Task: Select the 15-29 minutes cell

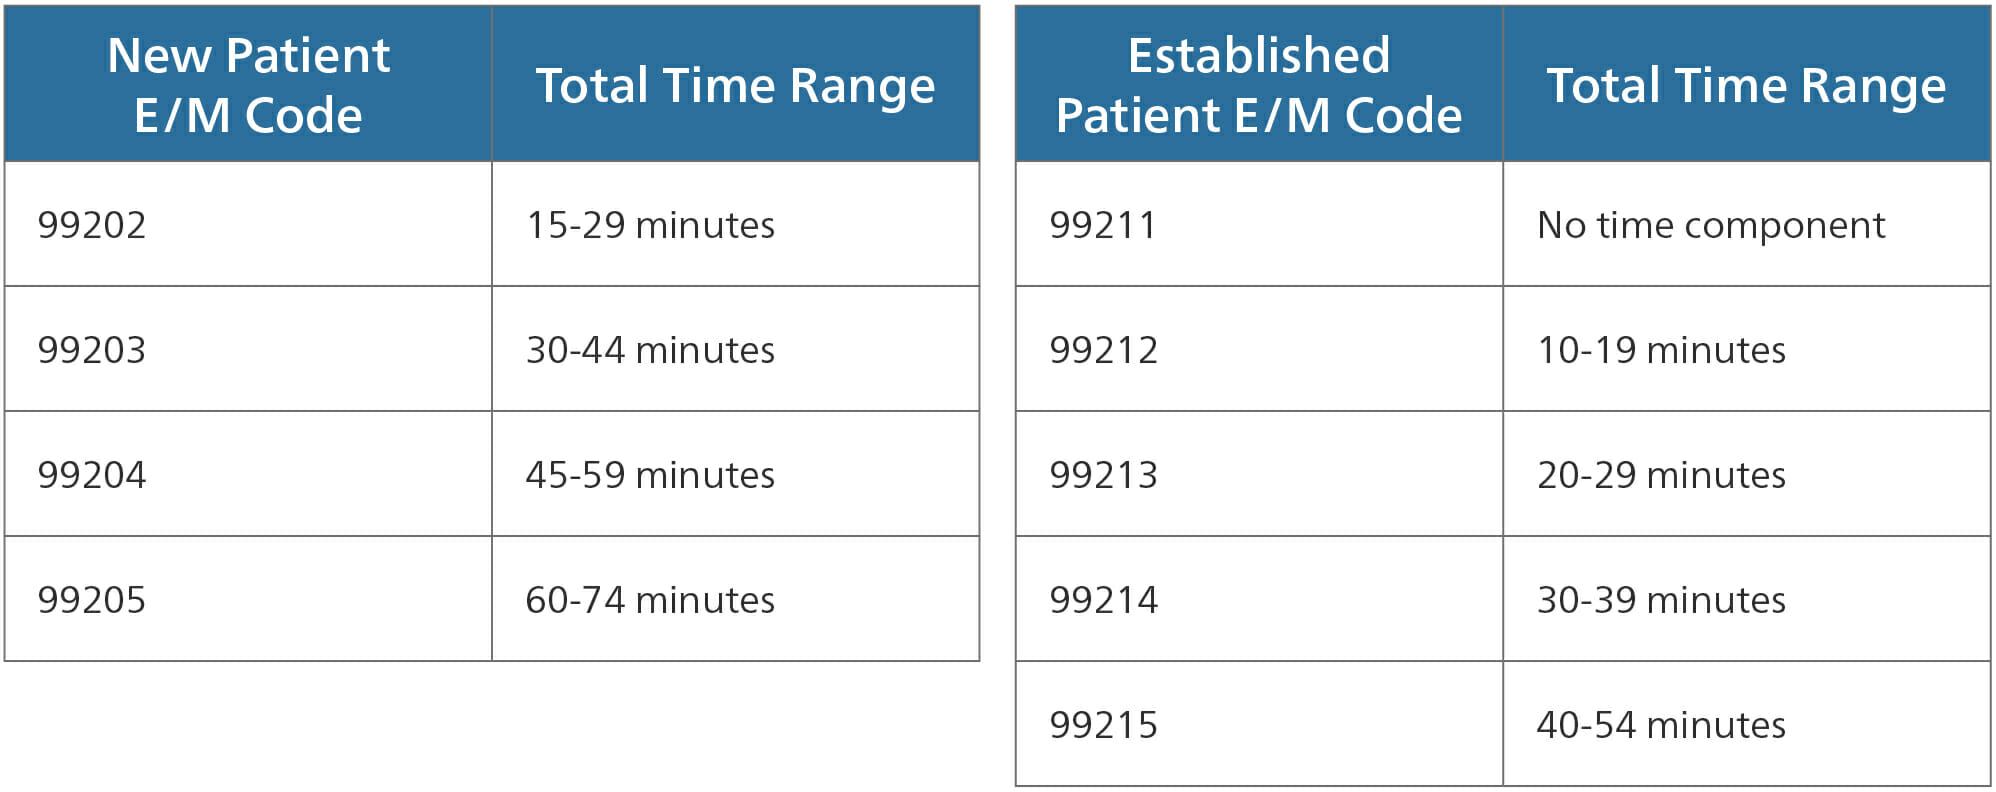Action: pos(650,225)
